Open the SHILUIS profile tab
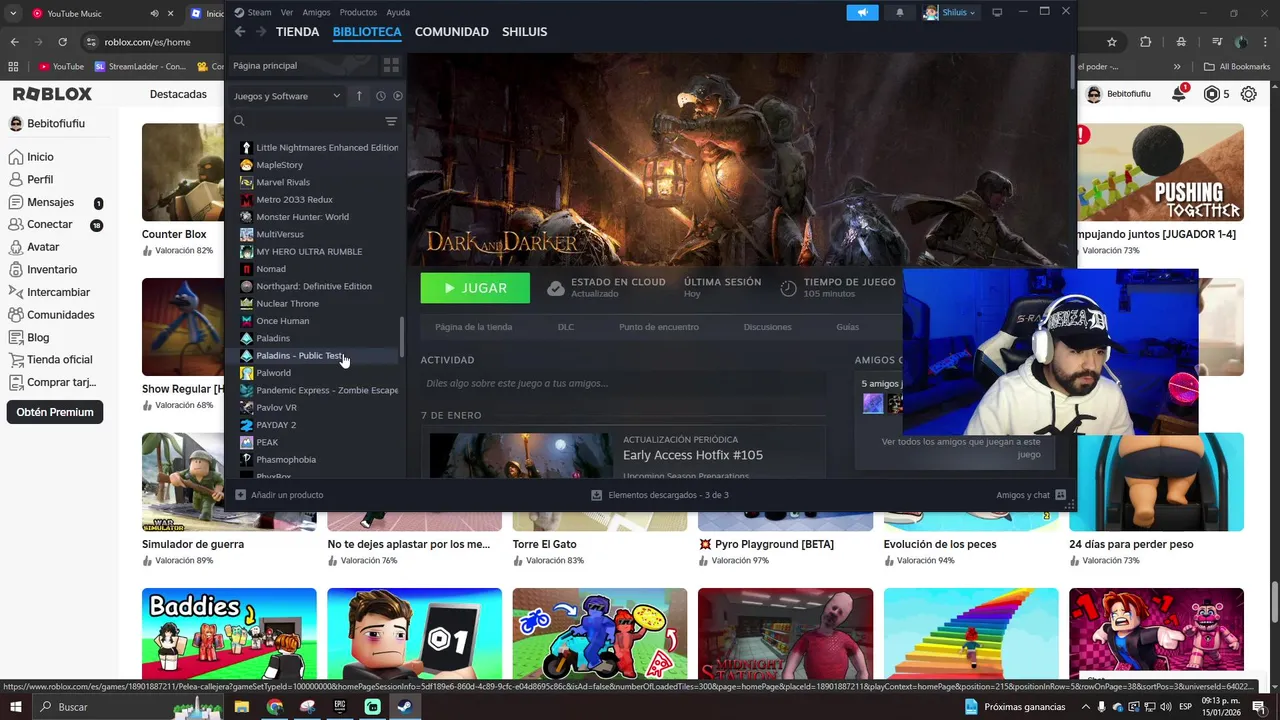Viewport: 1280px width, 720px height. pyautogui.click(x=524, y=32)
